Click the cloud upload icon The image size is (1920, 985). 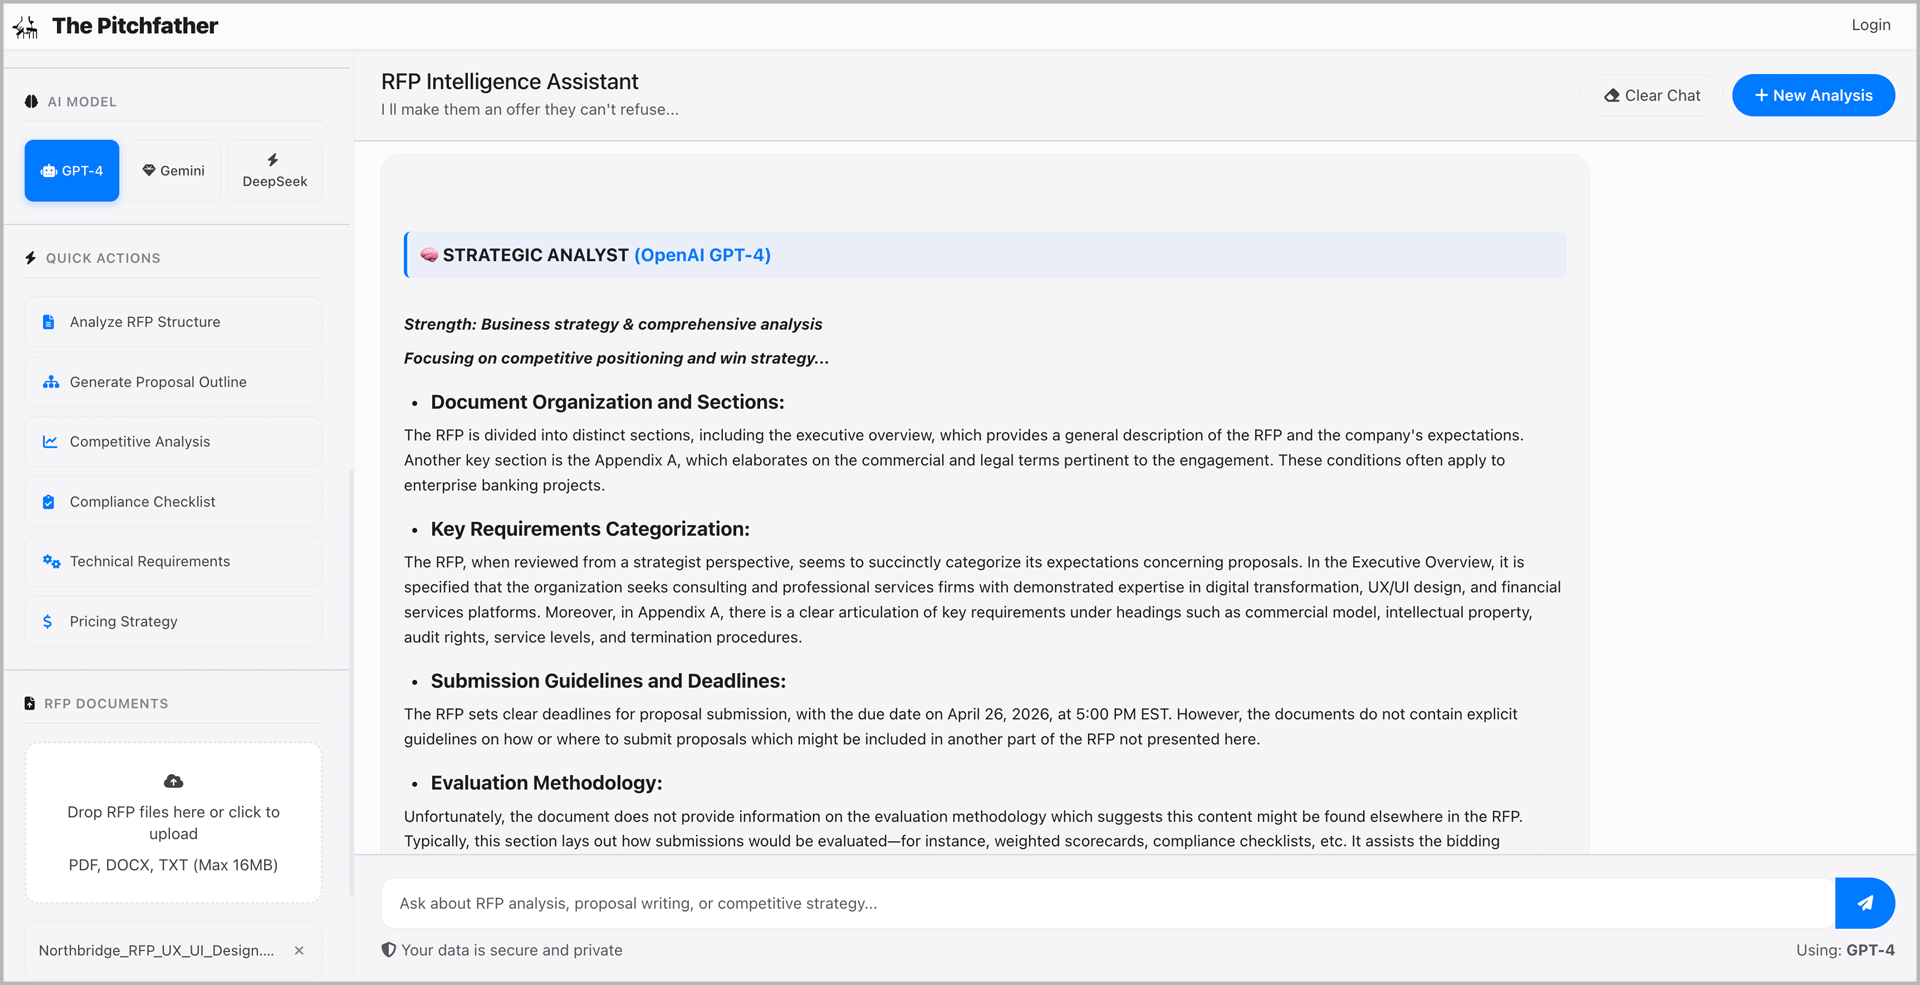coord(173,781)
